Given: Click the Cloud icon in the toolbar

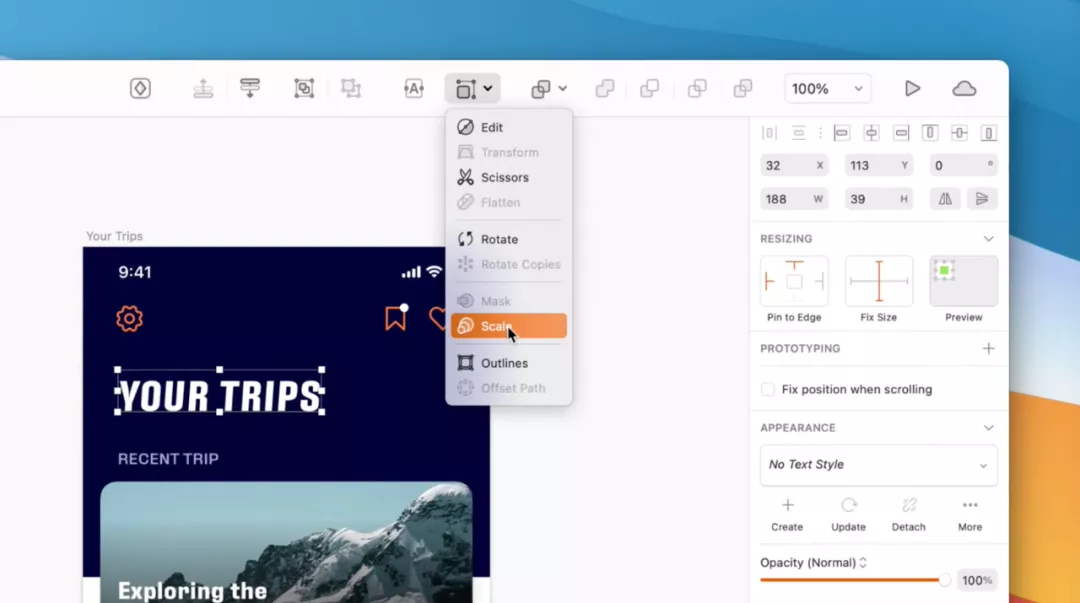Looking at the screenshot, I should (x=964, y=89).
